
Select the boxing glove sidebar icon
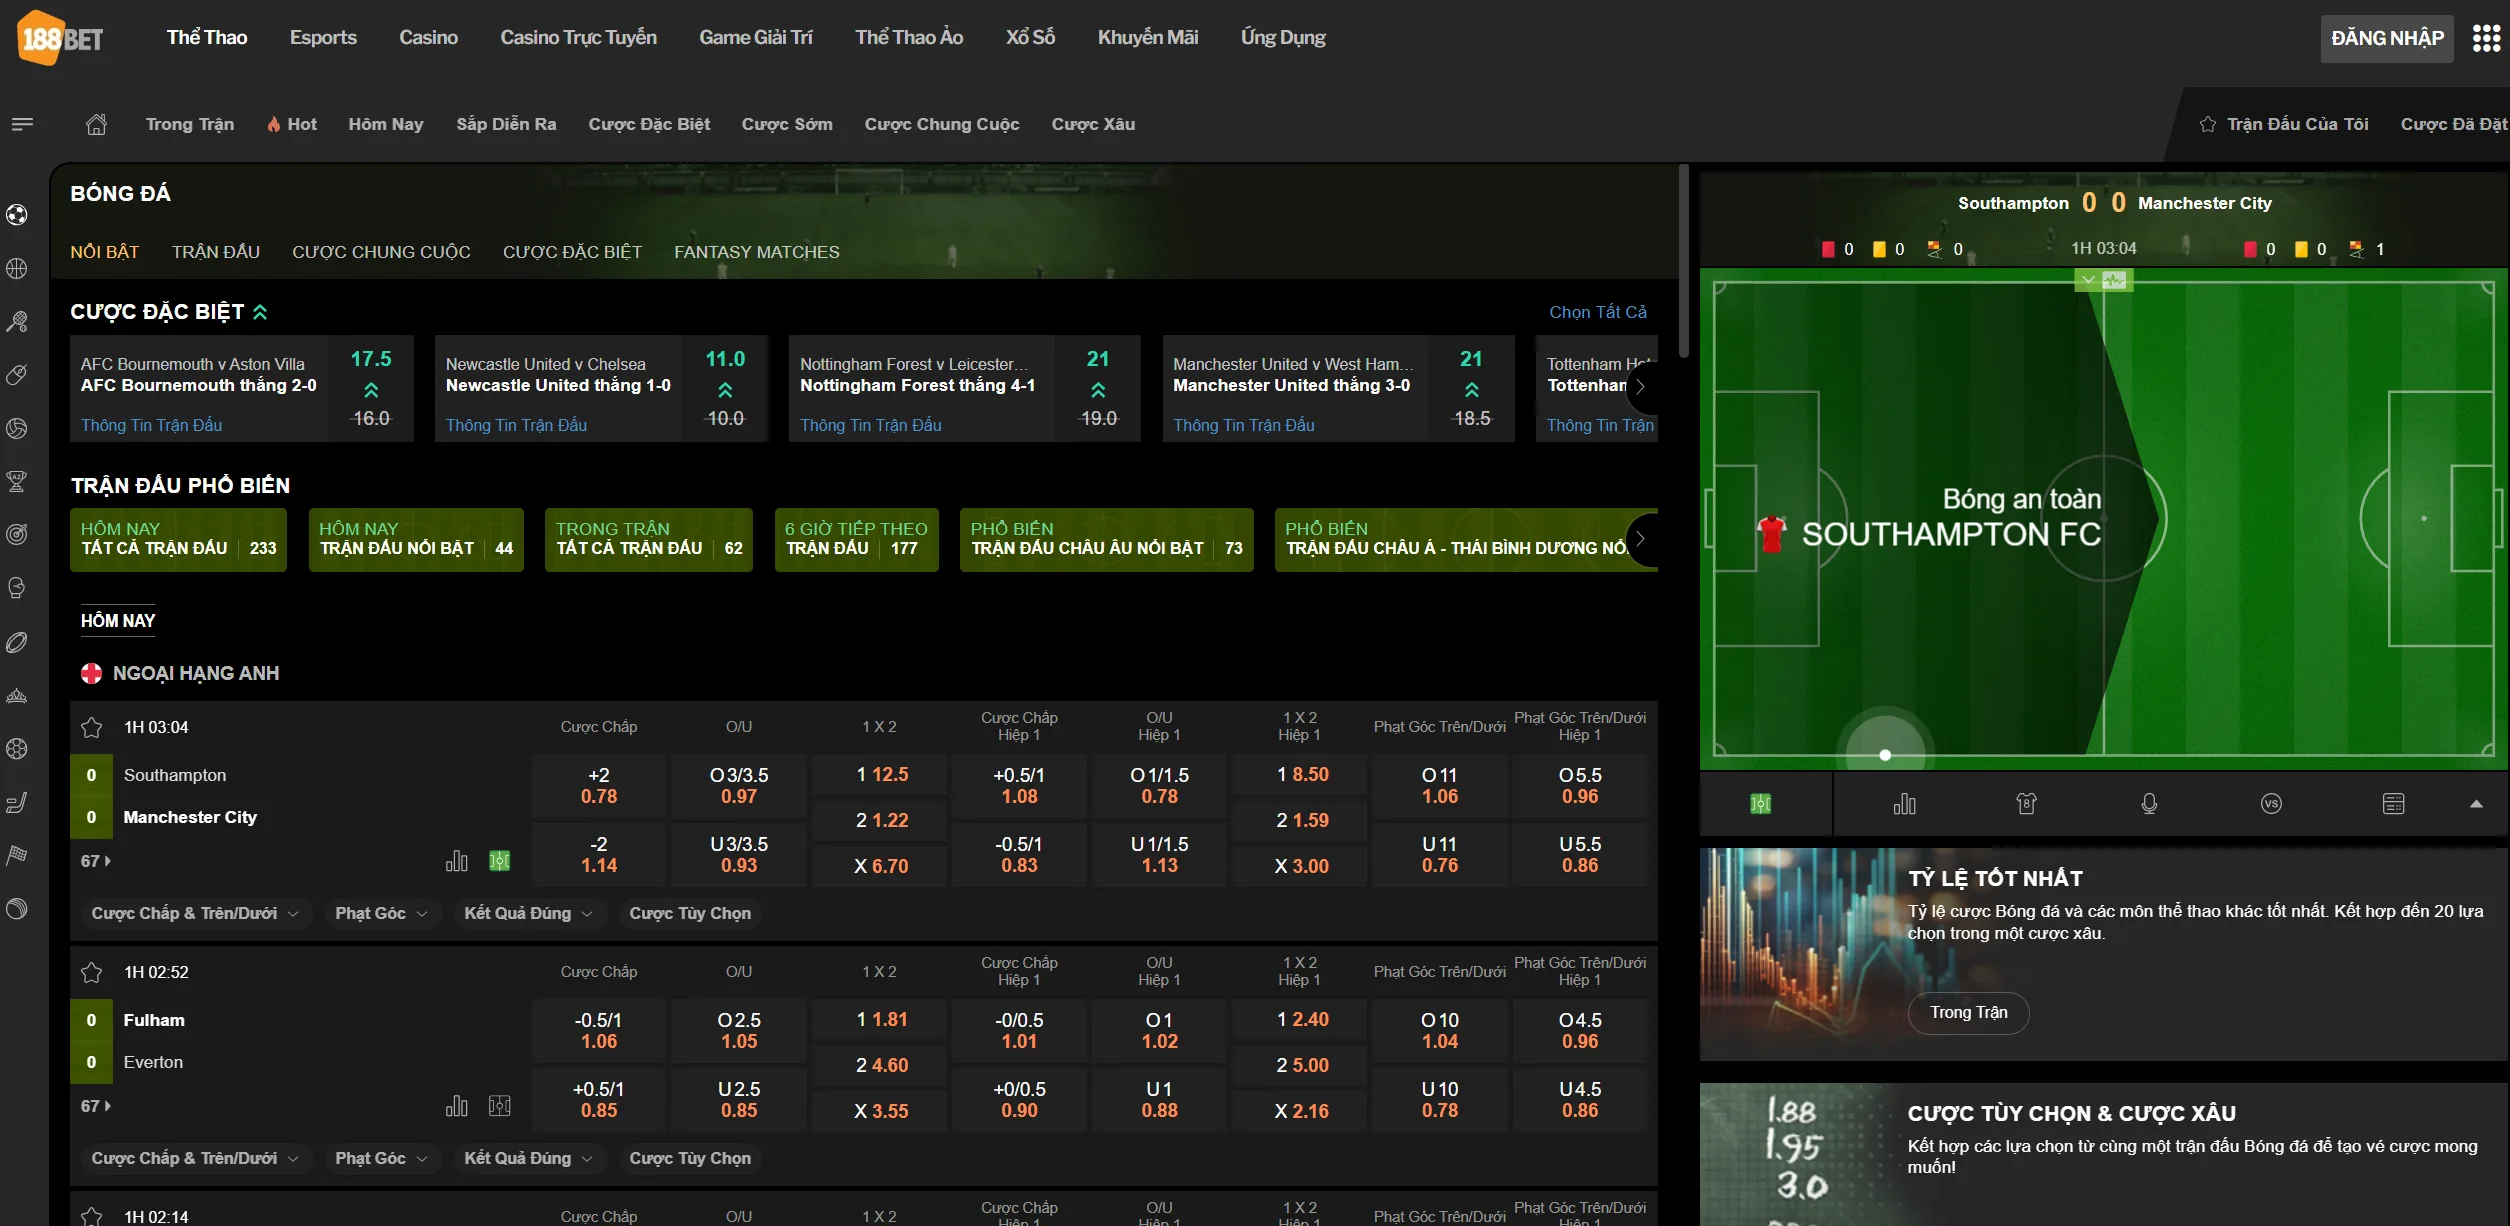point(17,588)
